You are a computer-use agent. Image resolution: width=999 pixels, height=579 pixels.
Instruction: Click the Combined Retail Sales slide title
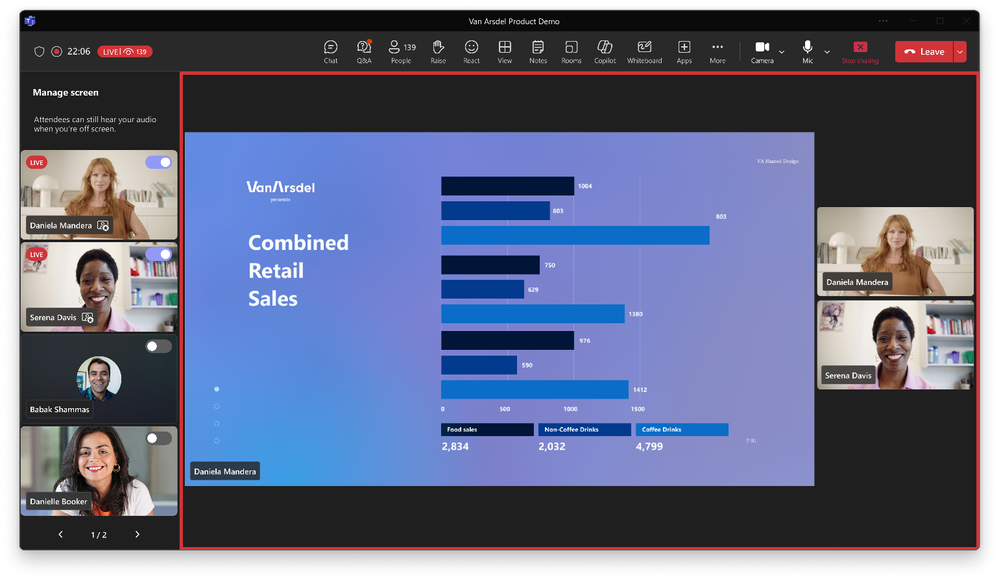[x=298, y=271]
